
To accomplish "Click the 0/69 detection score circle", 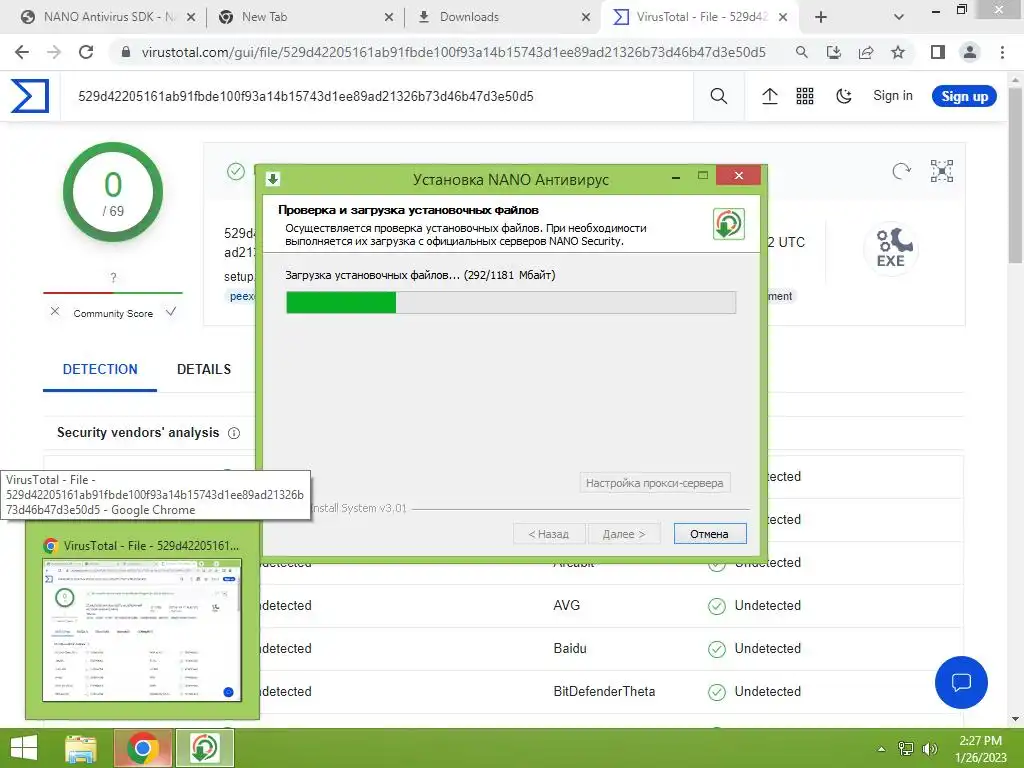I will click(x=113, y=192).
